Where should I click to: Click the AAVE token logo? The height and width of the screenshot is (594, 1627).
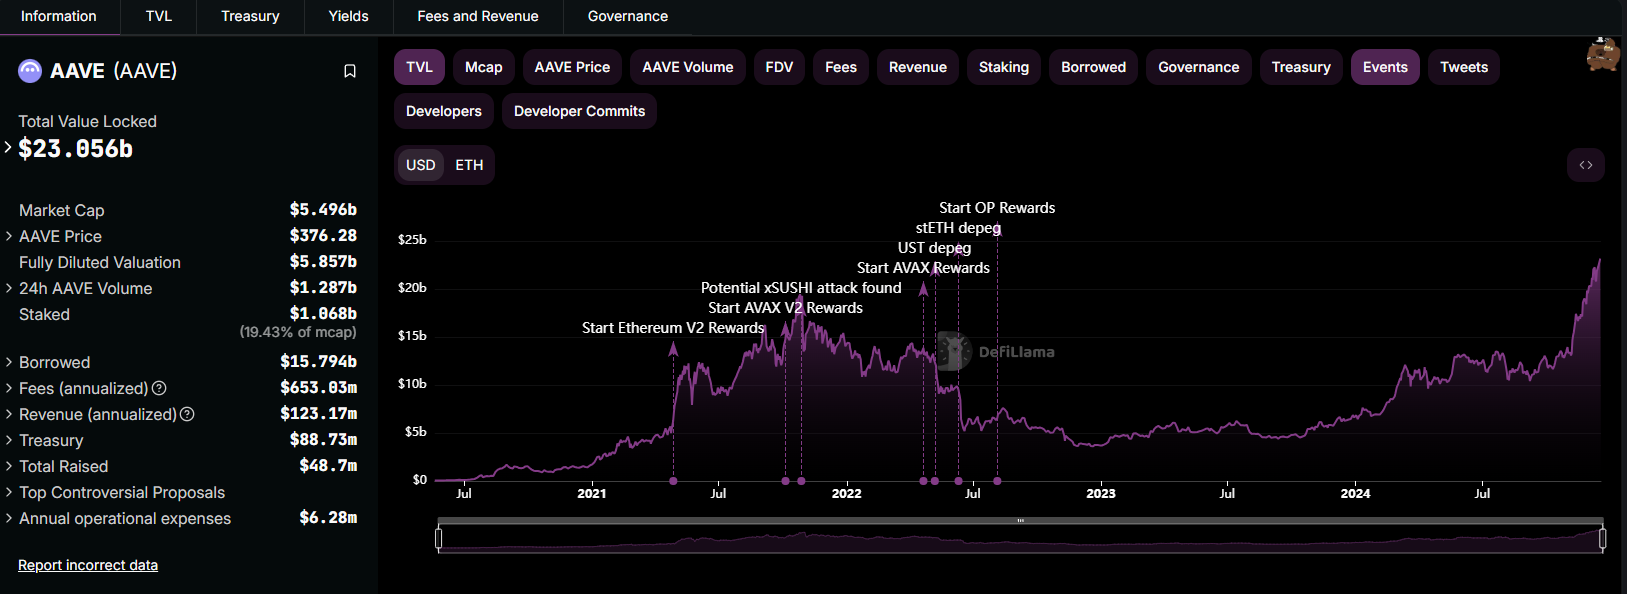30,71
